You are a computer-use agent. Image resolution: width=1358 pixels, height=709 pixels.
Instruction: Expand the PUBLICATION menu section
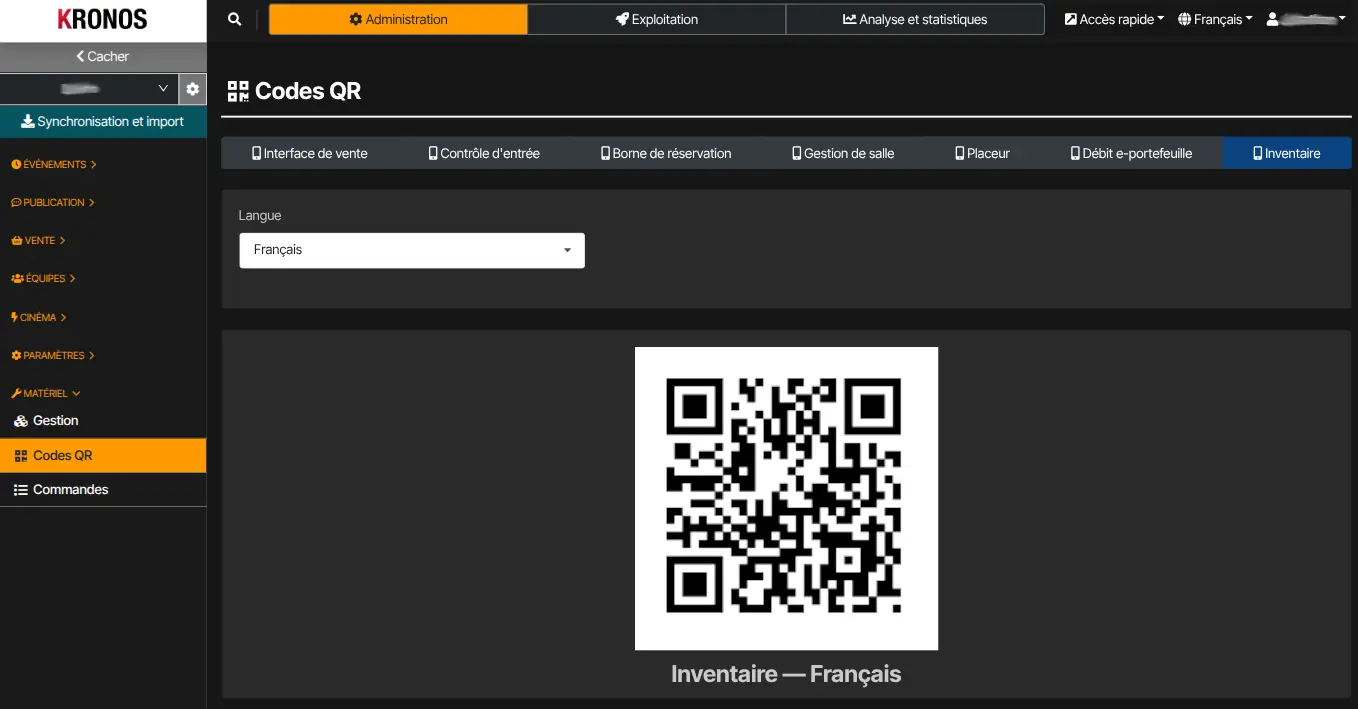coord(53,202)
